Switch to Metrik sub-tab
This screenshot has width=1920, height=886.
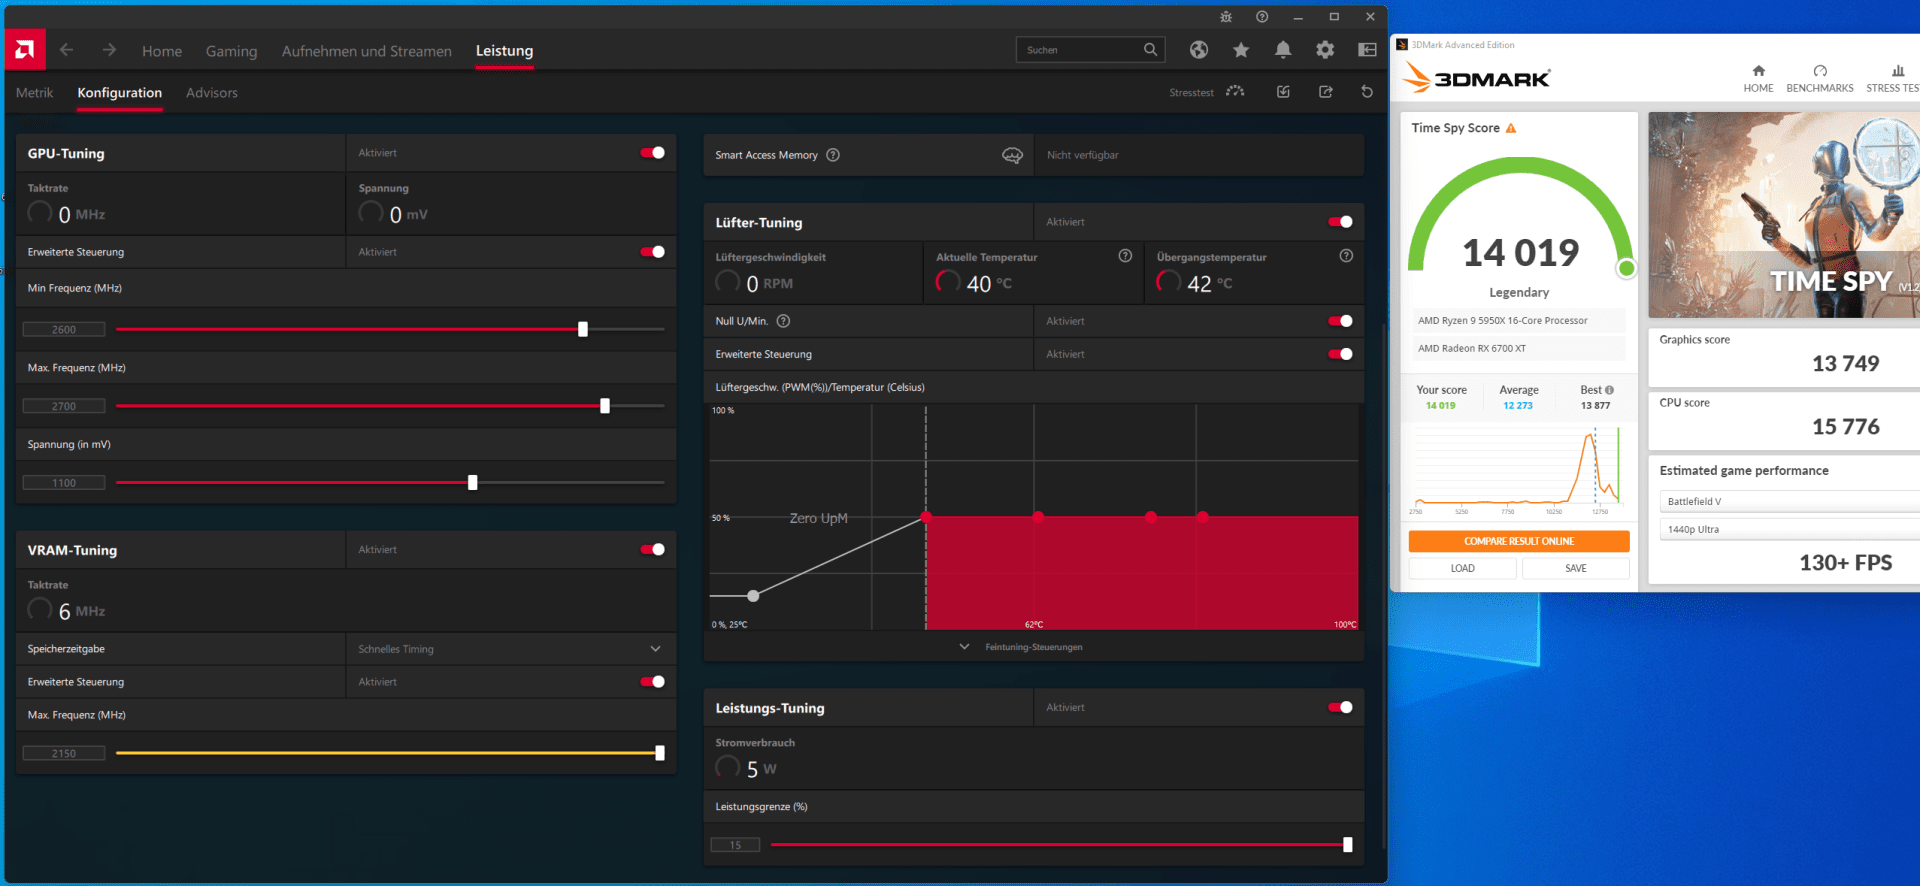(x=35, y=93)
